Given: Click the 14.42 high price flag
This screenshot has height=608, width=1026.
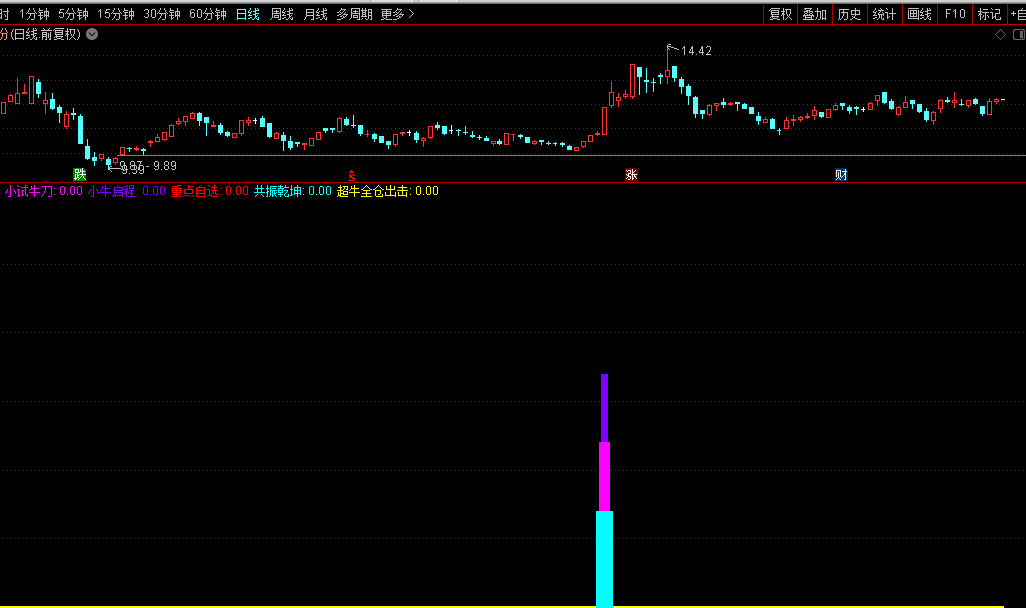Looking at the screenshot, I should pyautogui.click(x=696, y=51).
